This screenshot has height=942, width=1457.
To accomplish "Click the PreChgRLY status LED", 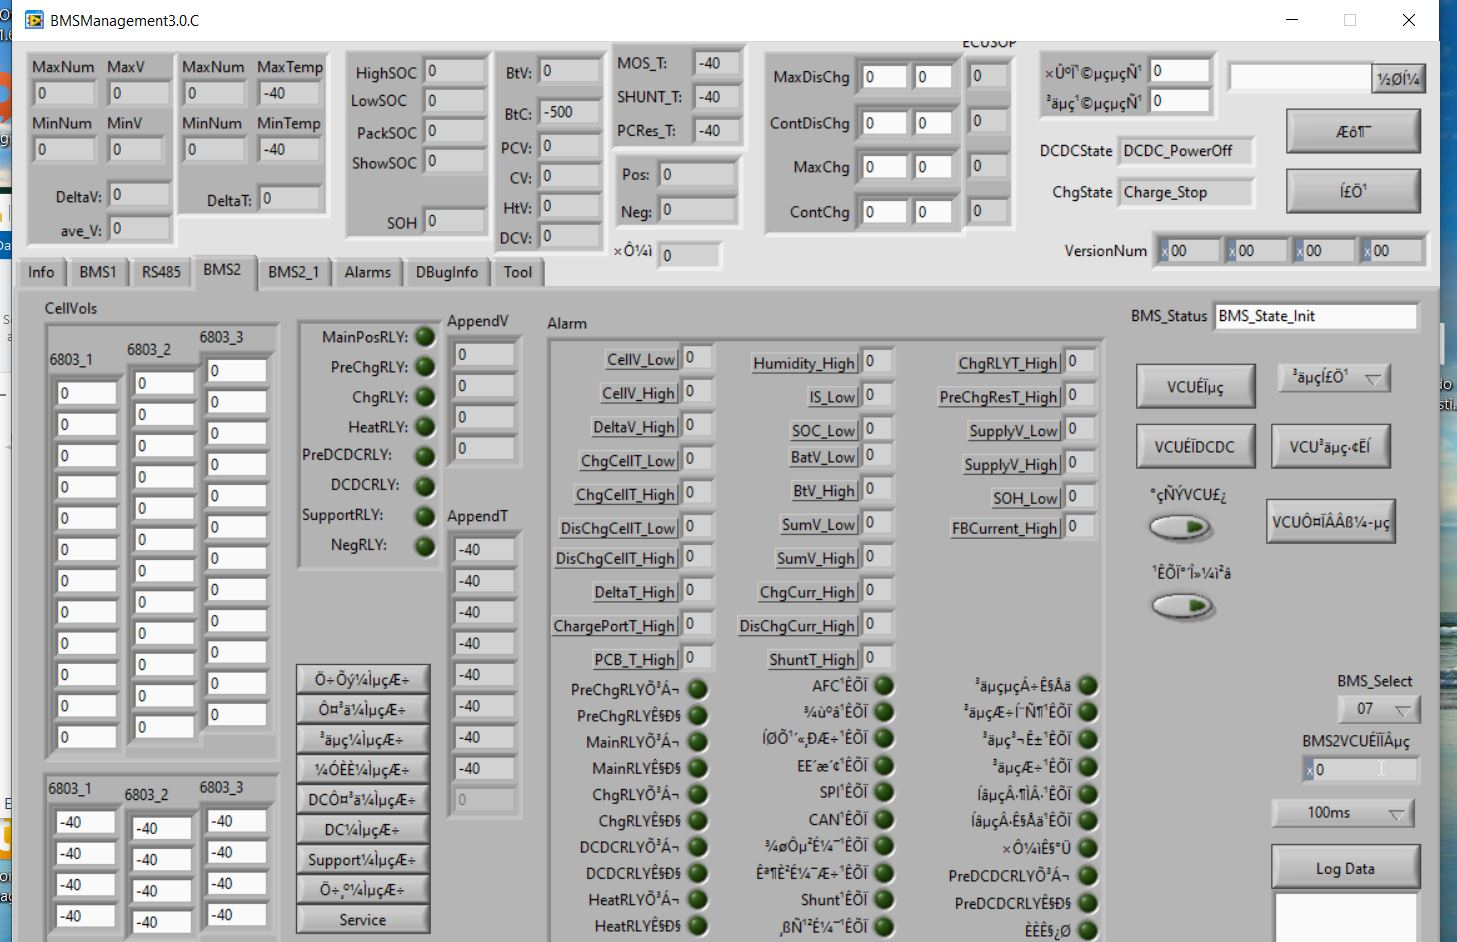I will coord(425,367).
